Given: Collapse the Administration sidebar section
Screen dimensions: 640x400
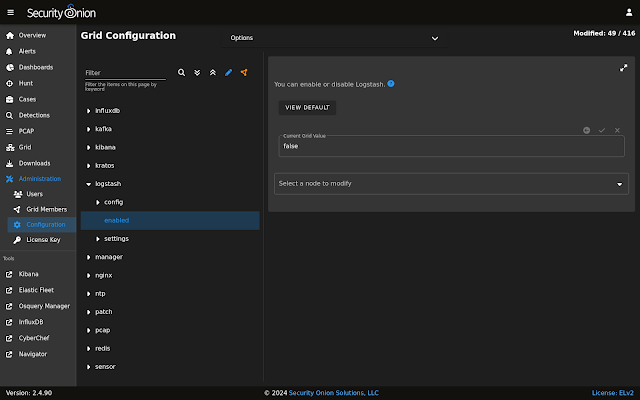Looking at the screenshot, I should tap(38, 179).
